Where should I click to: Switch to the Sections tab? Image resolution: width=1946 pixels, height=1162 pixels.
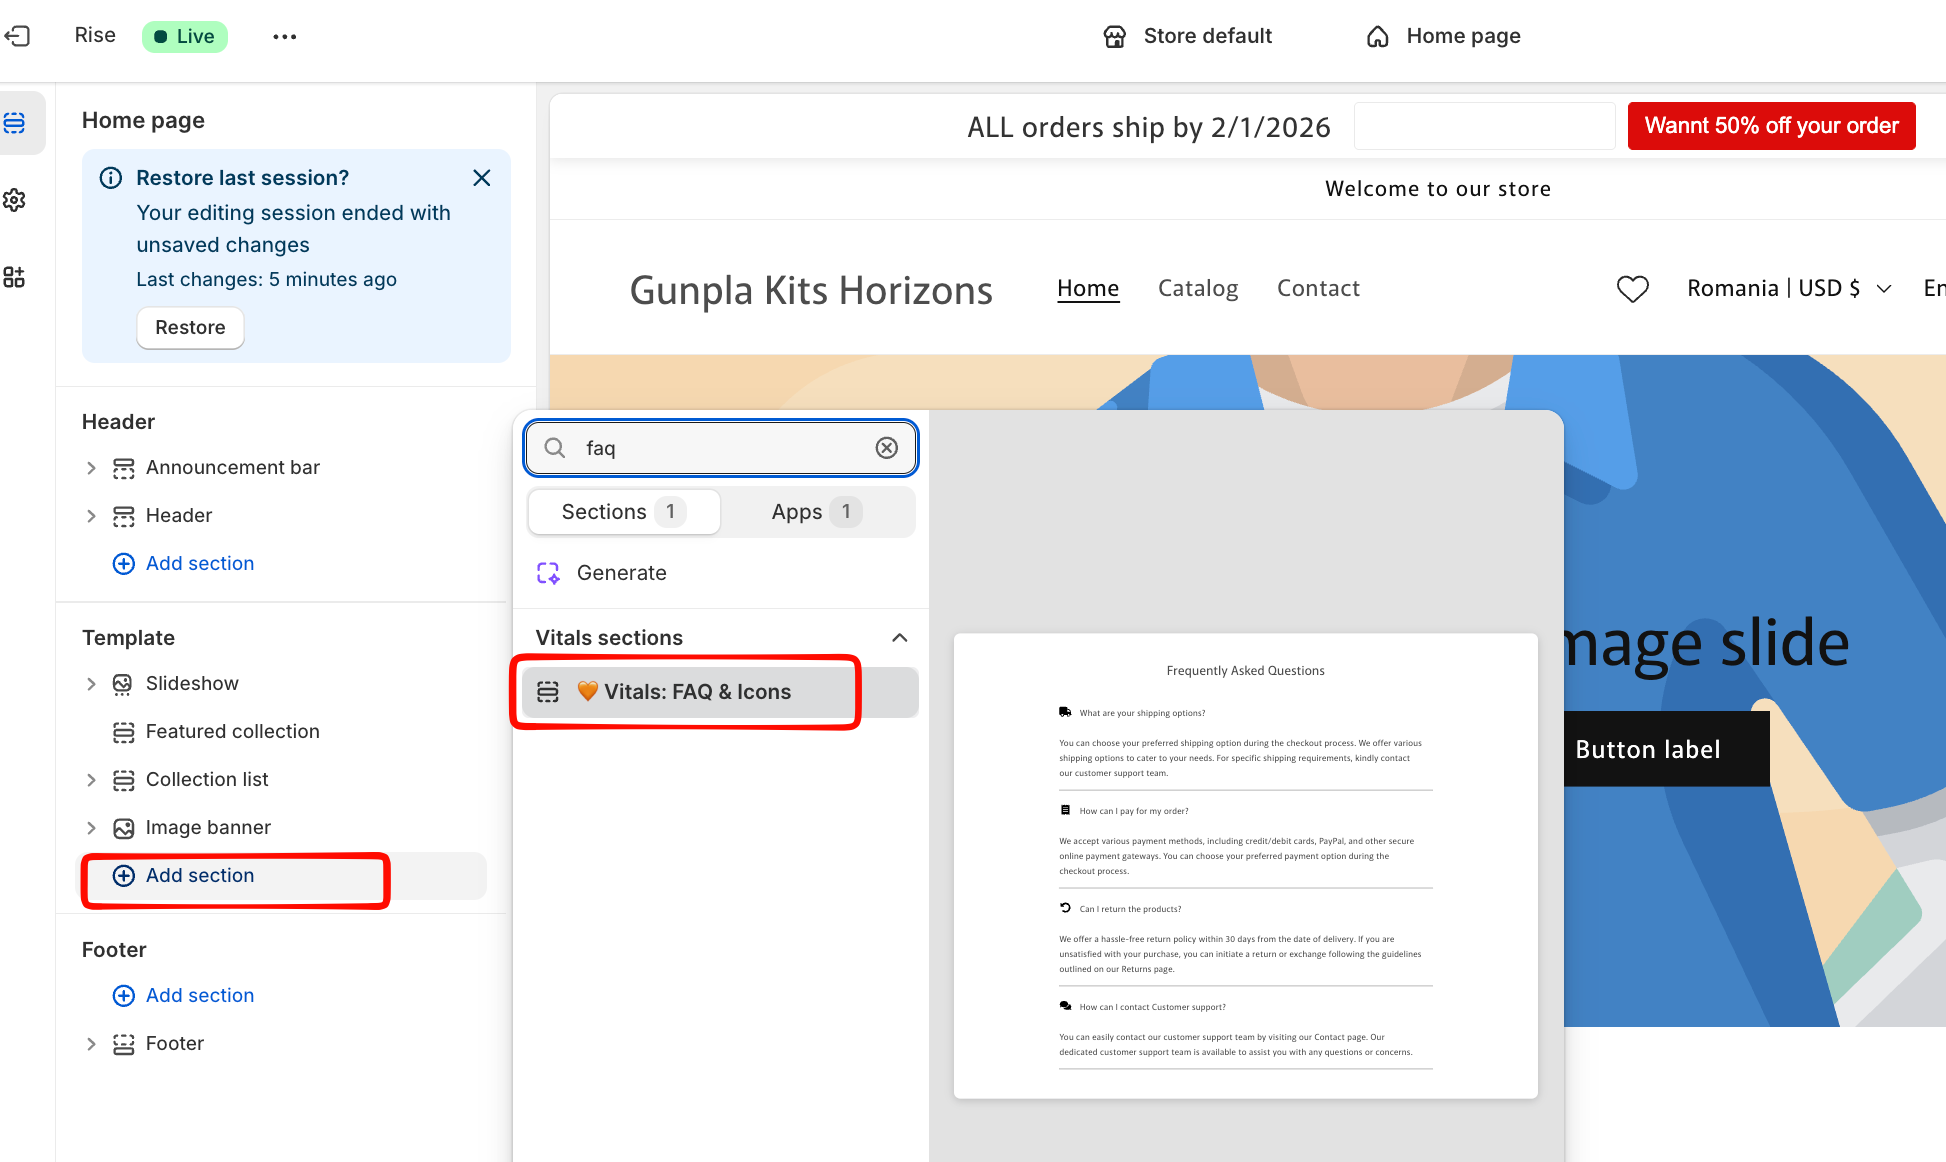pos(623,512)
